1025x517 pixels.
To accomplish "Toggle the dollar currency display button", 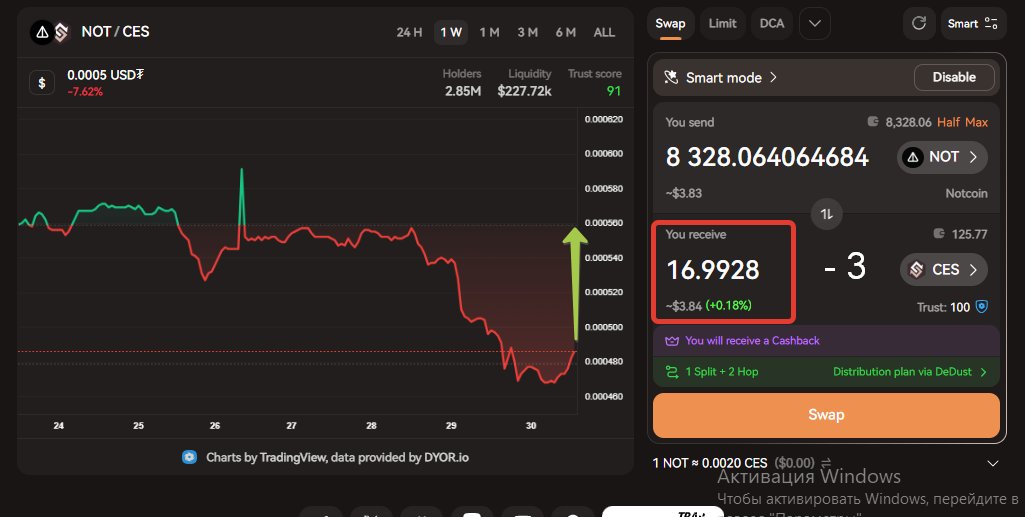I will (42, 83).
